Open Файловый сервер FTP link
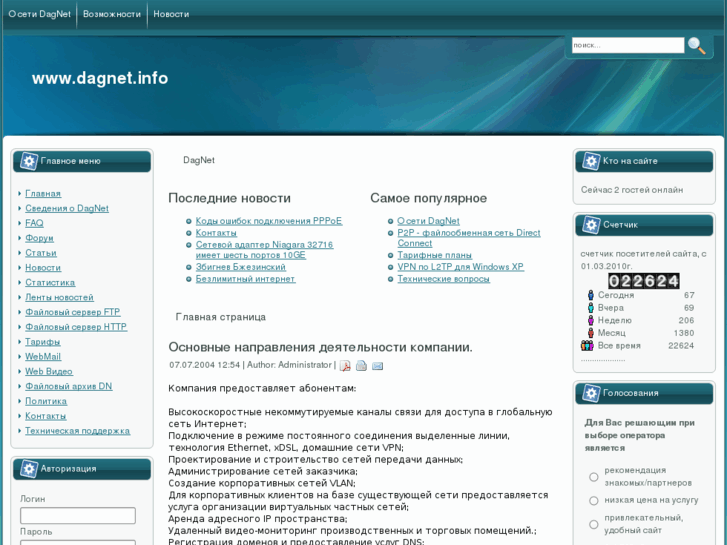Viewport: 727px width, 545px height. pos(73,312)
